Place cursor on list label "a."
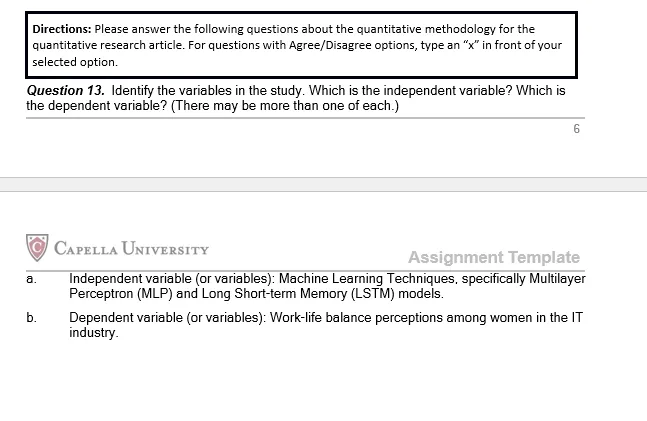 click(x=33, y=279)
